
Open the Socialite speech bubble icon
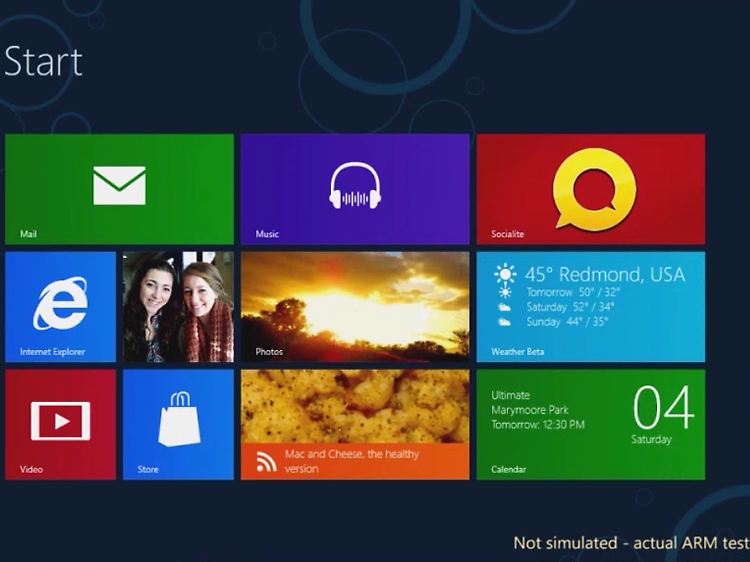pos(594,188)
